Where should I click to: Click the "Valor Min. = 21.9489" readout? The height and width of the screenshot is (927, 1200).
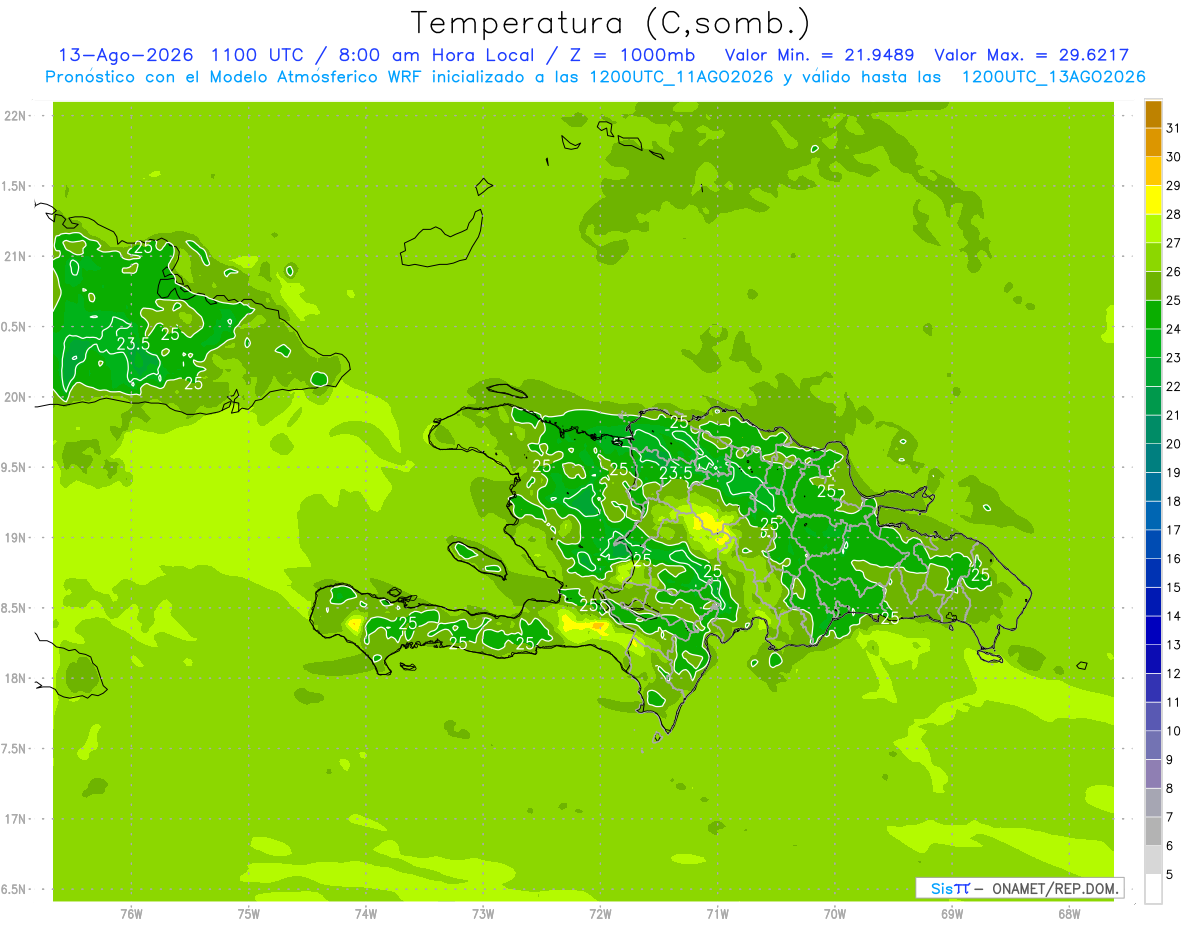click(x=820, y=55)
